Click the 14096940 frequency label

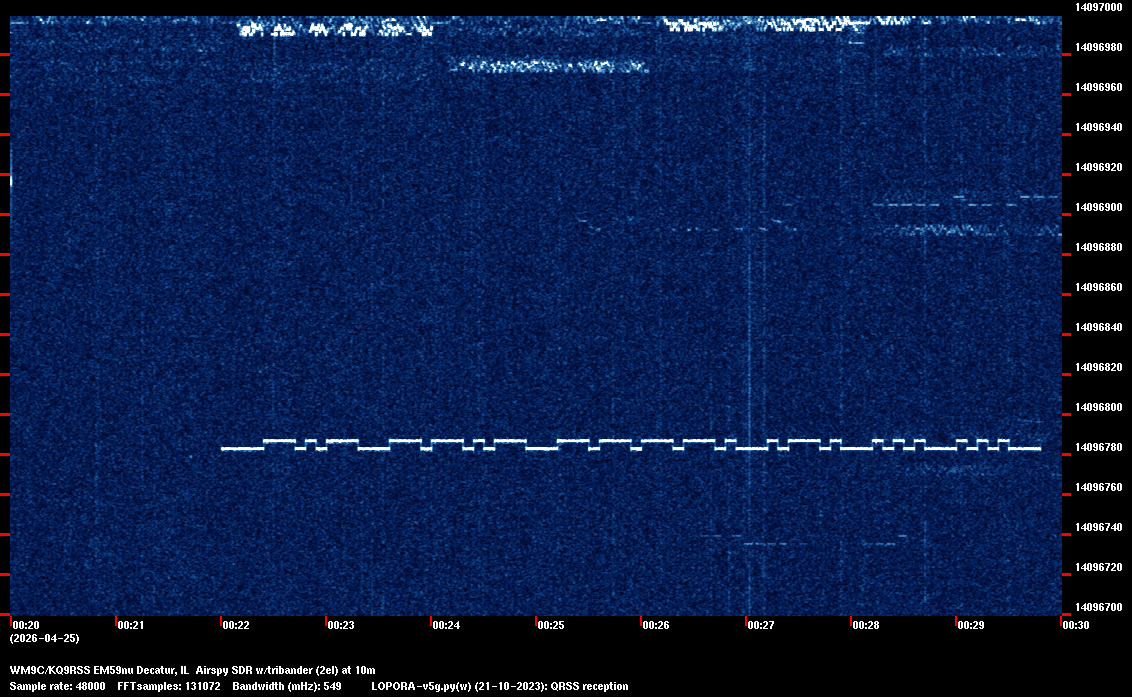tap(1099, 127)
